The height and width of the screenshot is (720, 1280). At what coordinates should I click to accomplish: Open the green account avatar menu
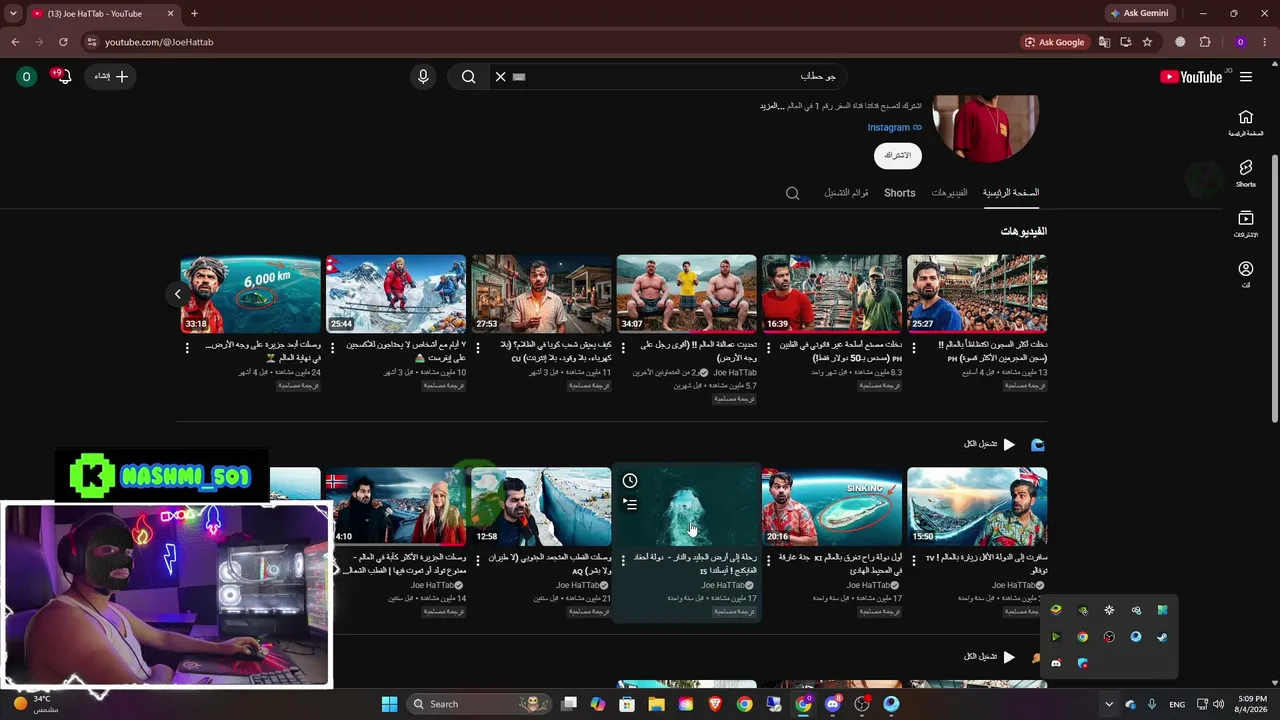point(27,77)
